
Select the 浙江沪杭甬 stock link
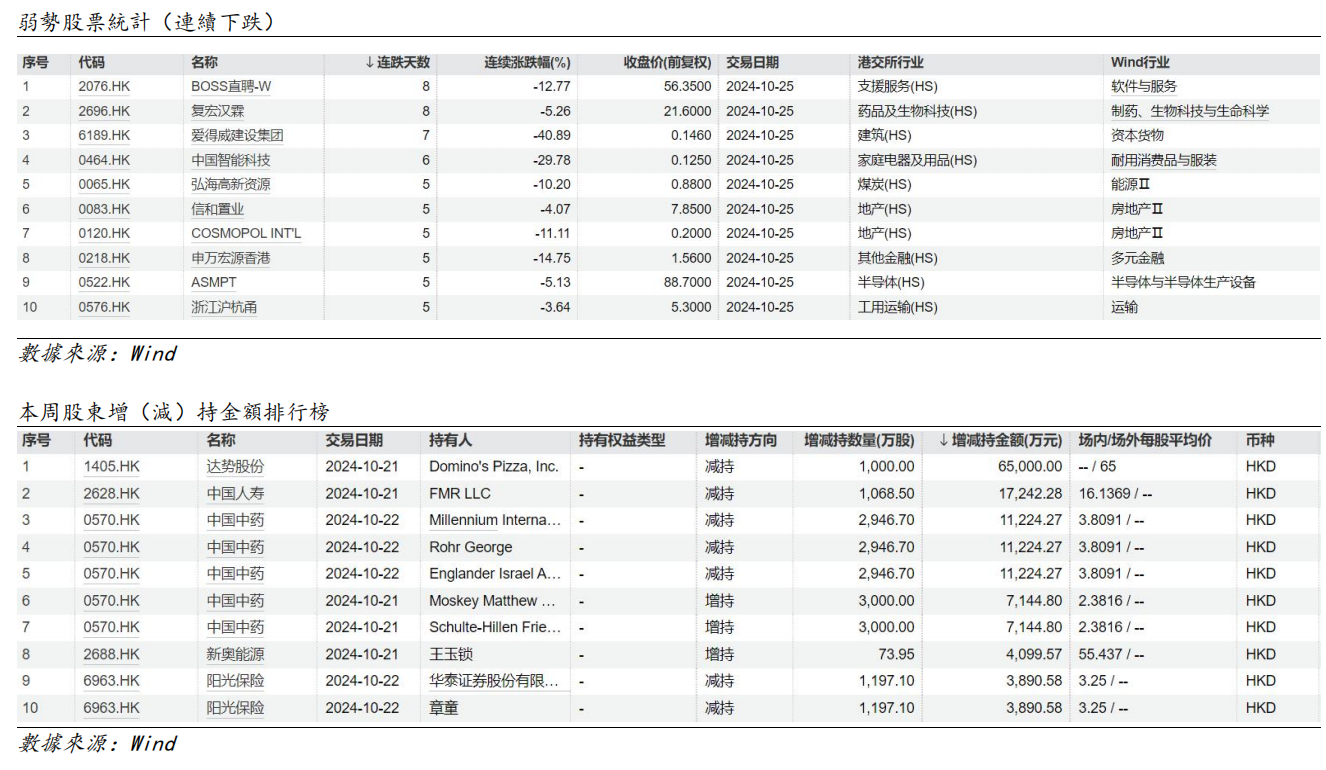click(x=224, y=307)
